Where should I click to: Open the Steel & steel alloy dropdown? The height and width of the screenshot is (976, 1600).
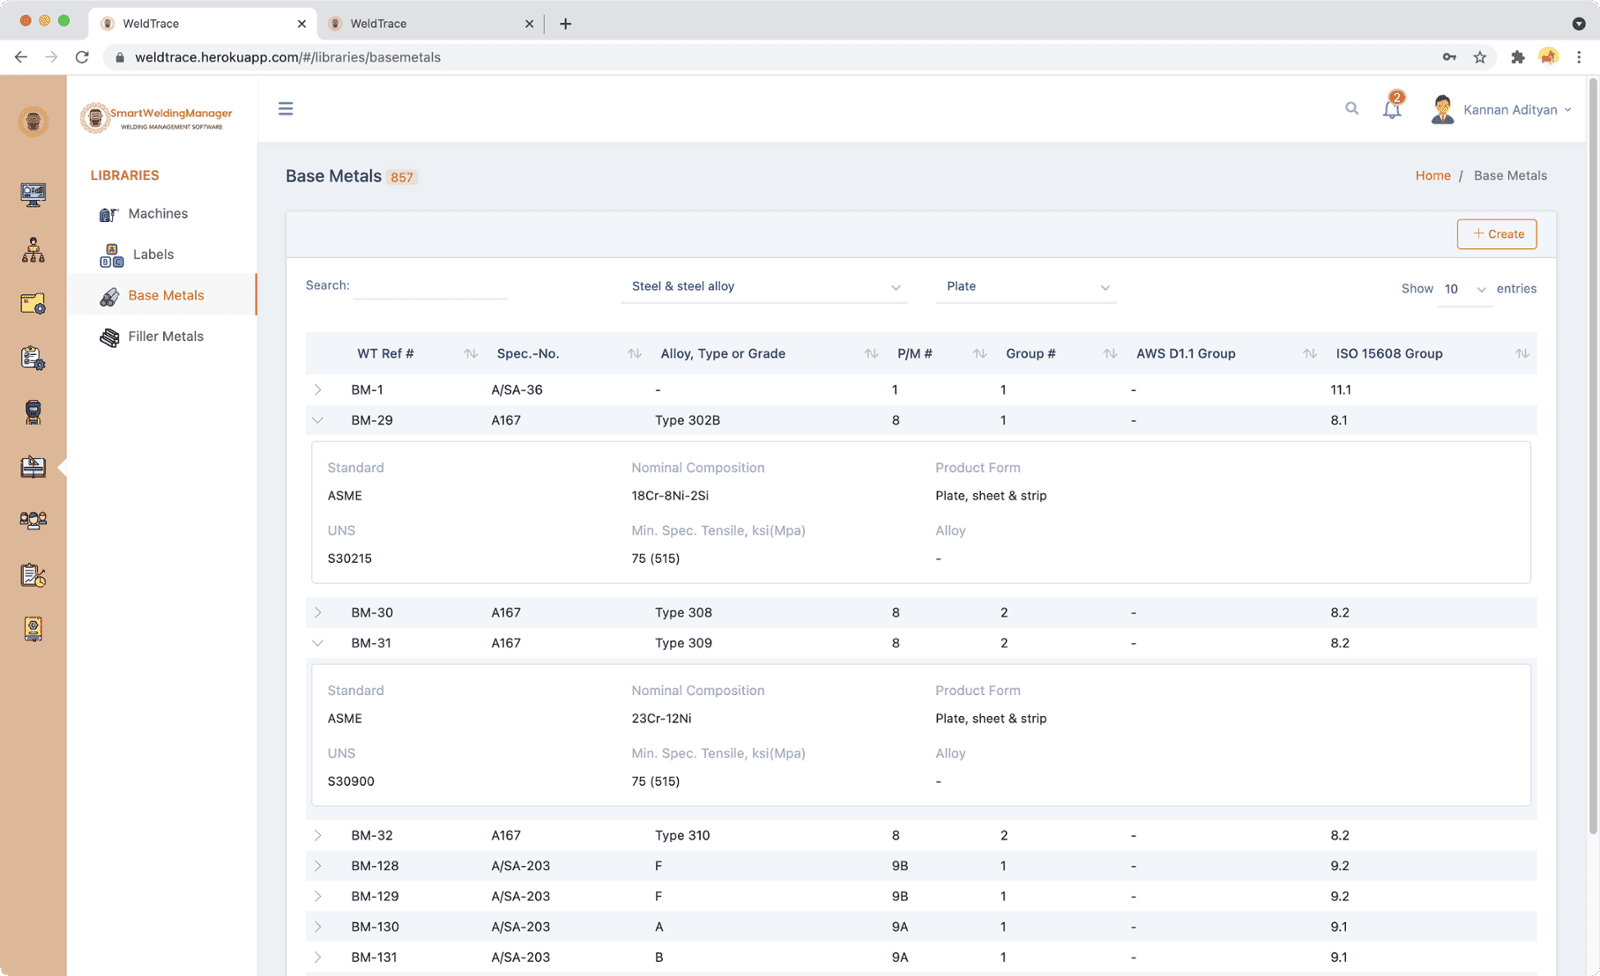(764, 287)
